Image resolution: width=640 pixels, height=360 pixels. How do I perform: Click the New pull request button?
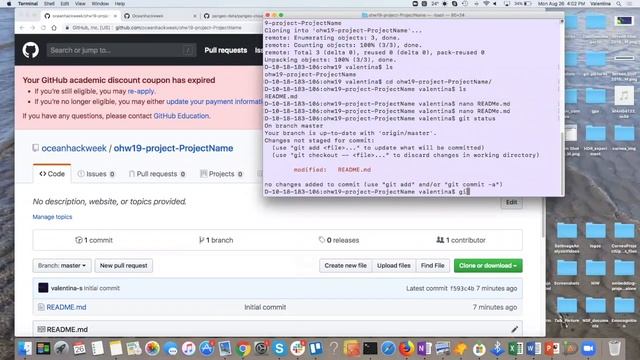124,265
